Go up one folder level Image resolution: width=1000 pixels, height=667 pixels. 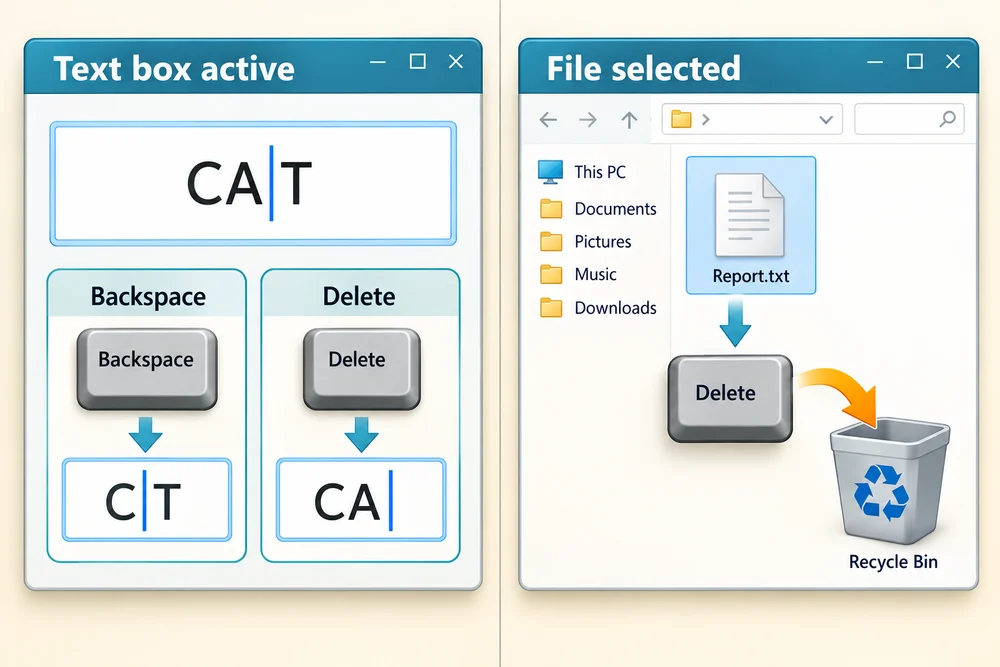click(629, 119)
